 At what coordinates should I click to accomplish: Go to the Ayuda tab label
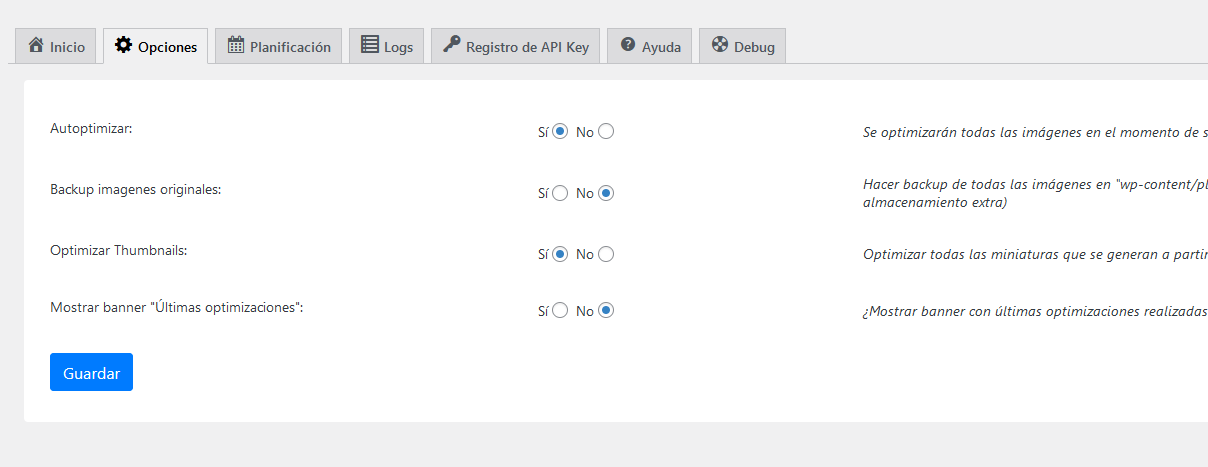[661, 47]
